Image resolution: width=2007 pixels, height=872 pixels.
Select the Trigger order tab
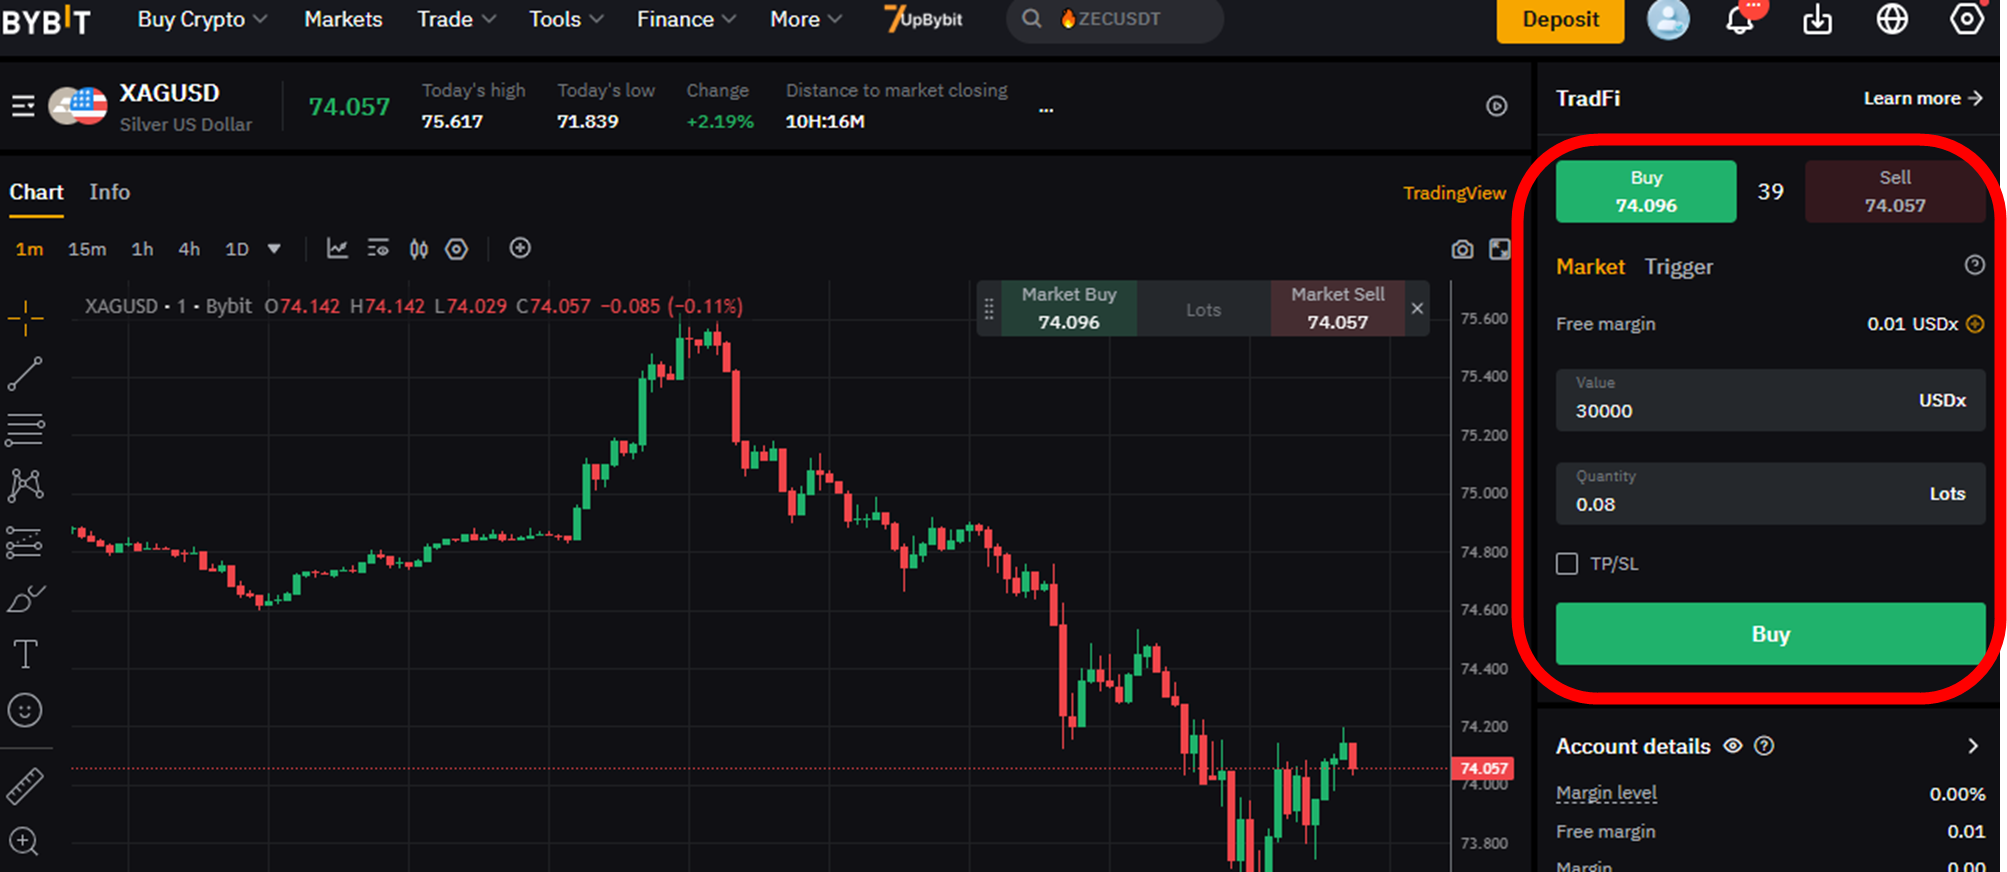click(1678, 267)
